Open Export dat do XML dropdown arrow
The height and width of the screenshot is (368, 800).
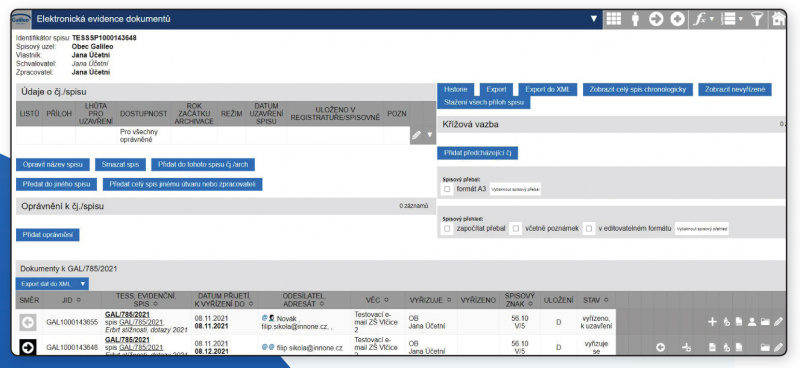82,284
